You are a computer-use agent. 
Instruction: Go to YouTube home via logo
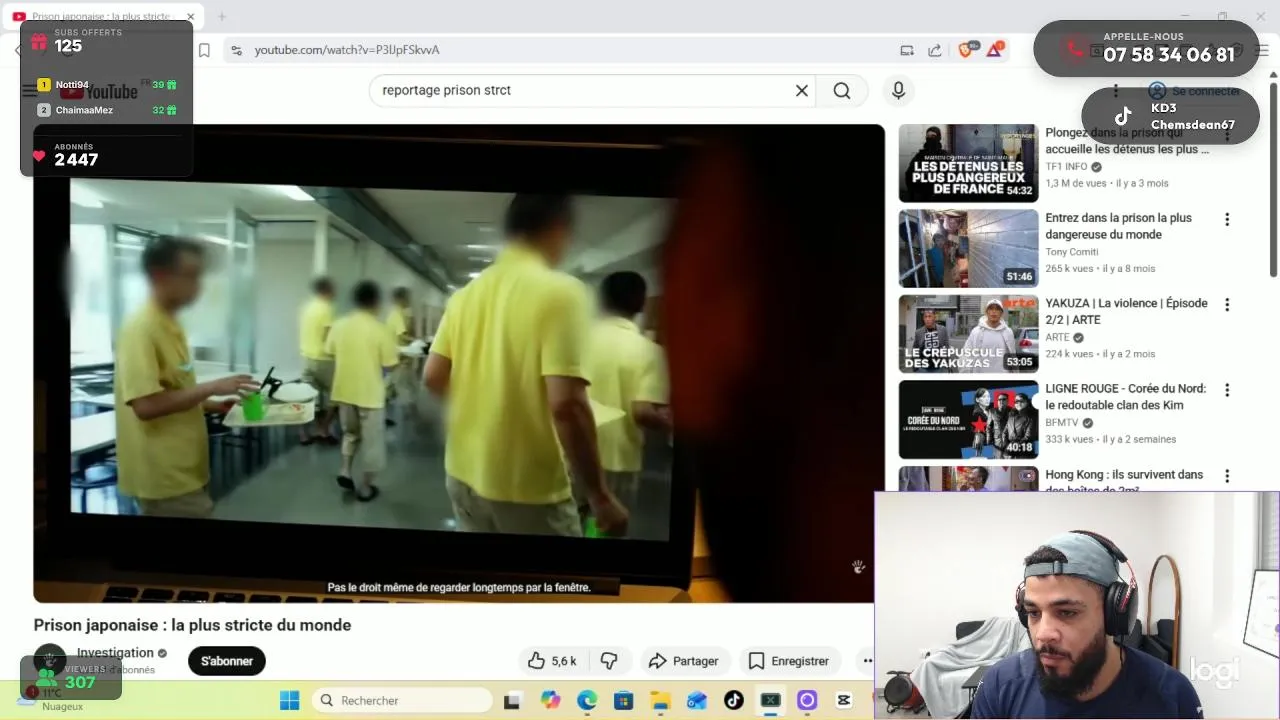(98, 92)
